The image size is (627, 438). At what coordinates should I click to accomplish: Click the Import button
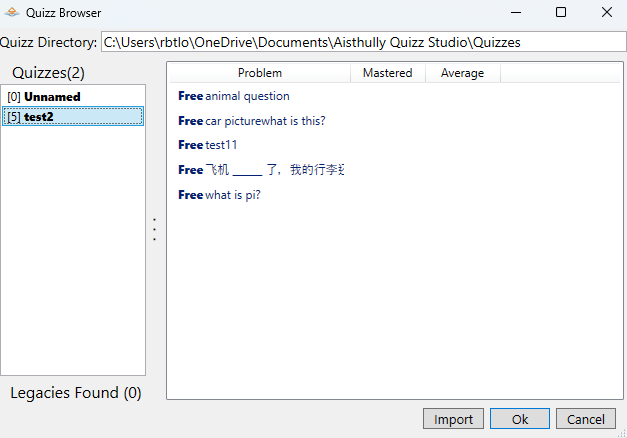coord(453,420)
